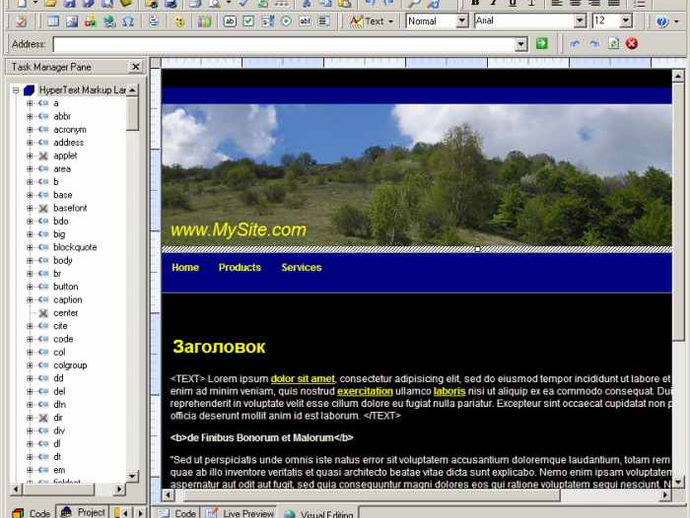This screenshot has width=690, height=518.
Task: Click the checklist icon at toolbar start
Action: pos(21,21)
